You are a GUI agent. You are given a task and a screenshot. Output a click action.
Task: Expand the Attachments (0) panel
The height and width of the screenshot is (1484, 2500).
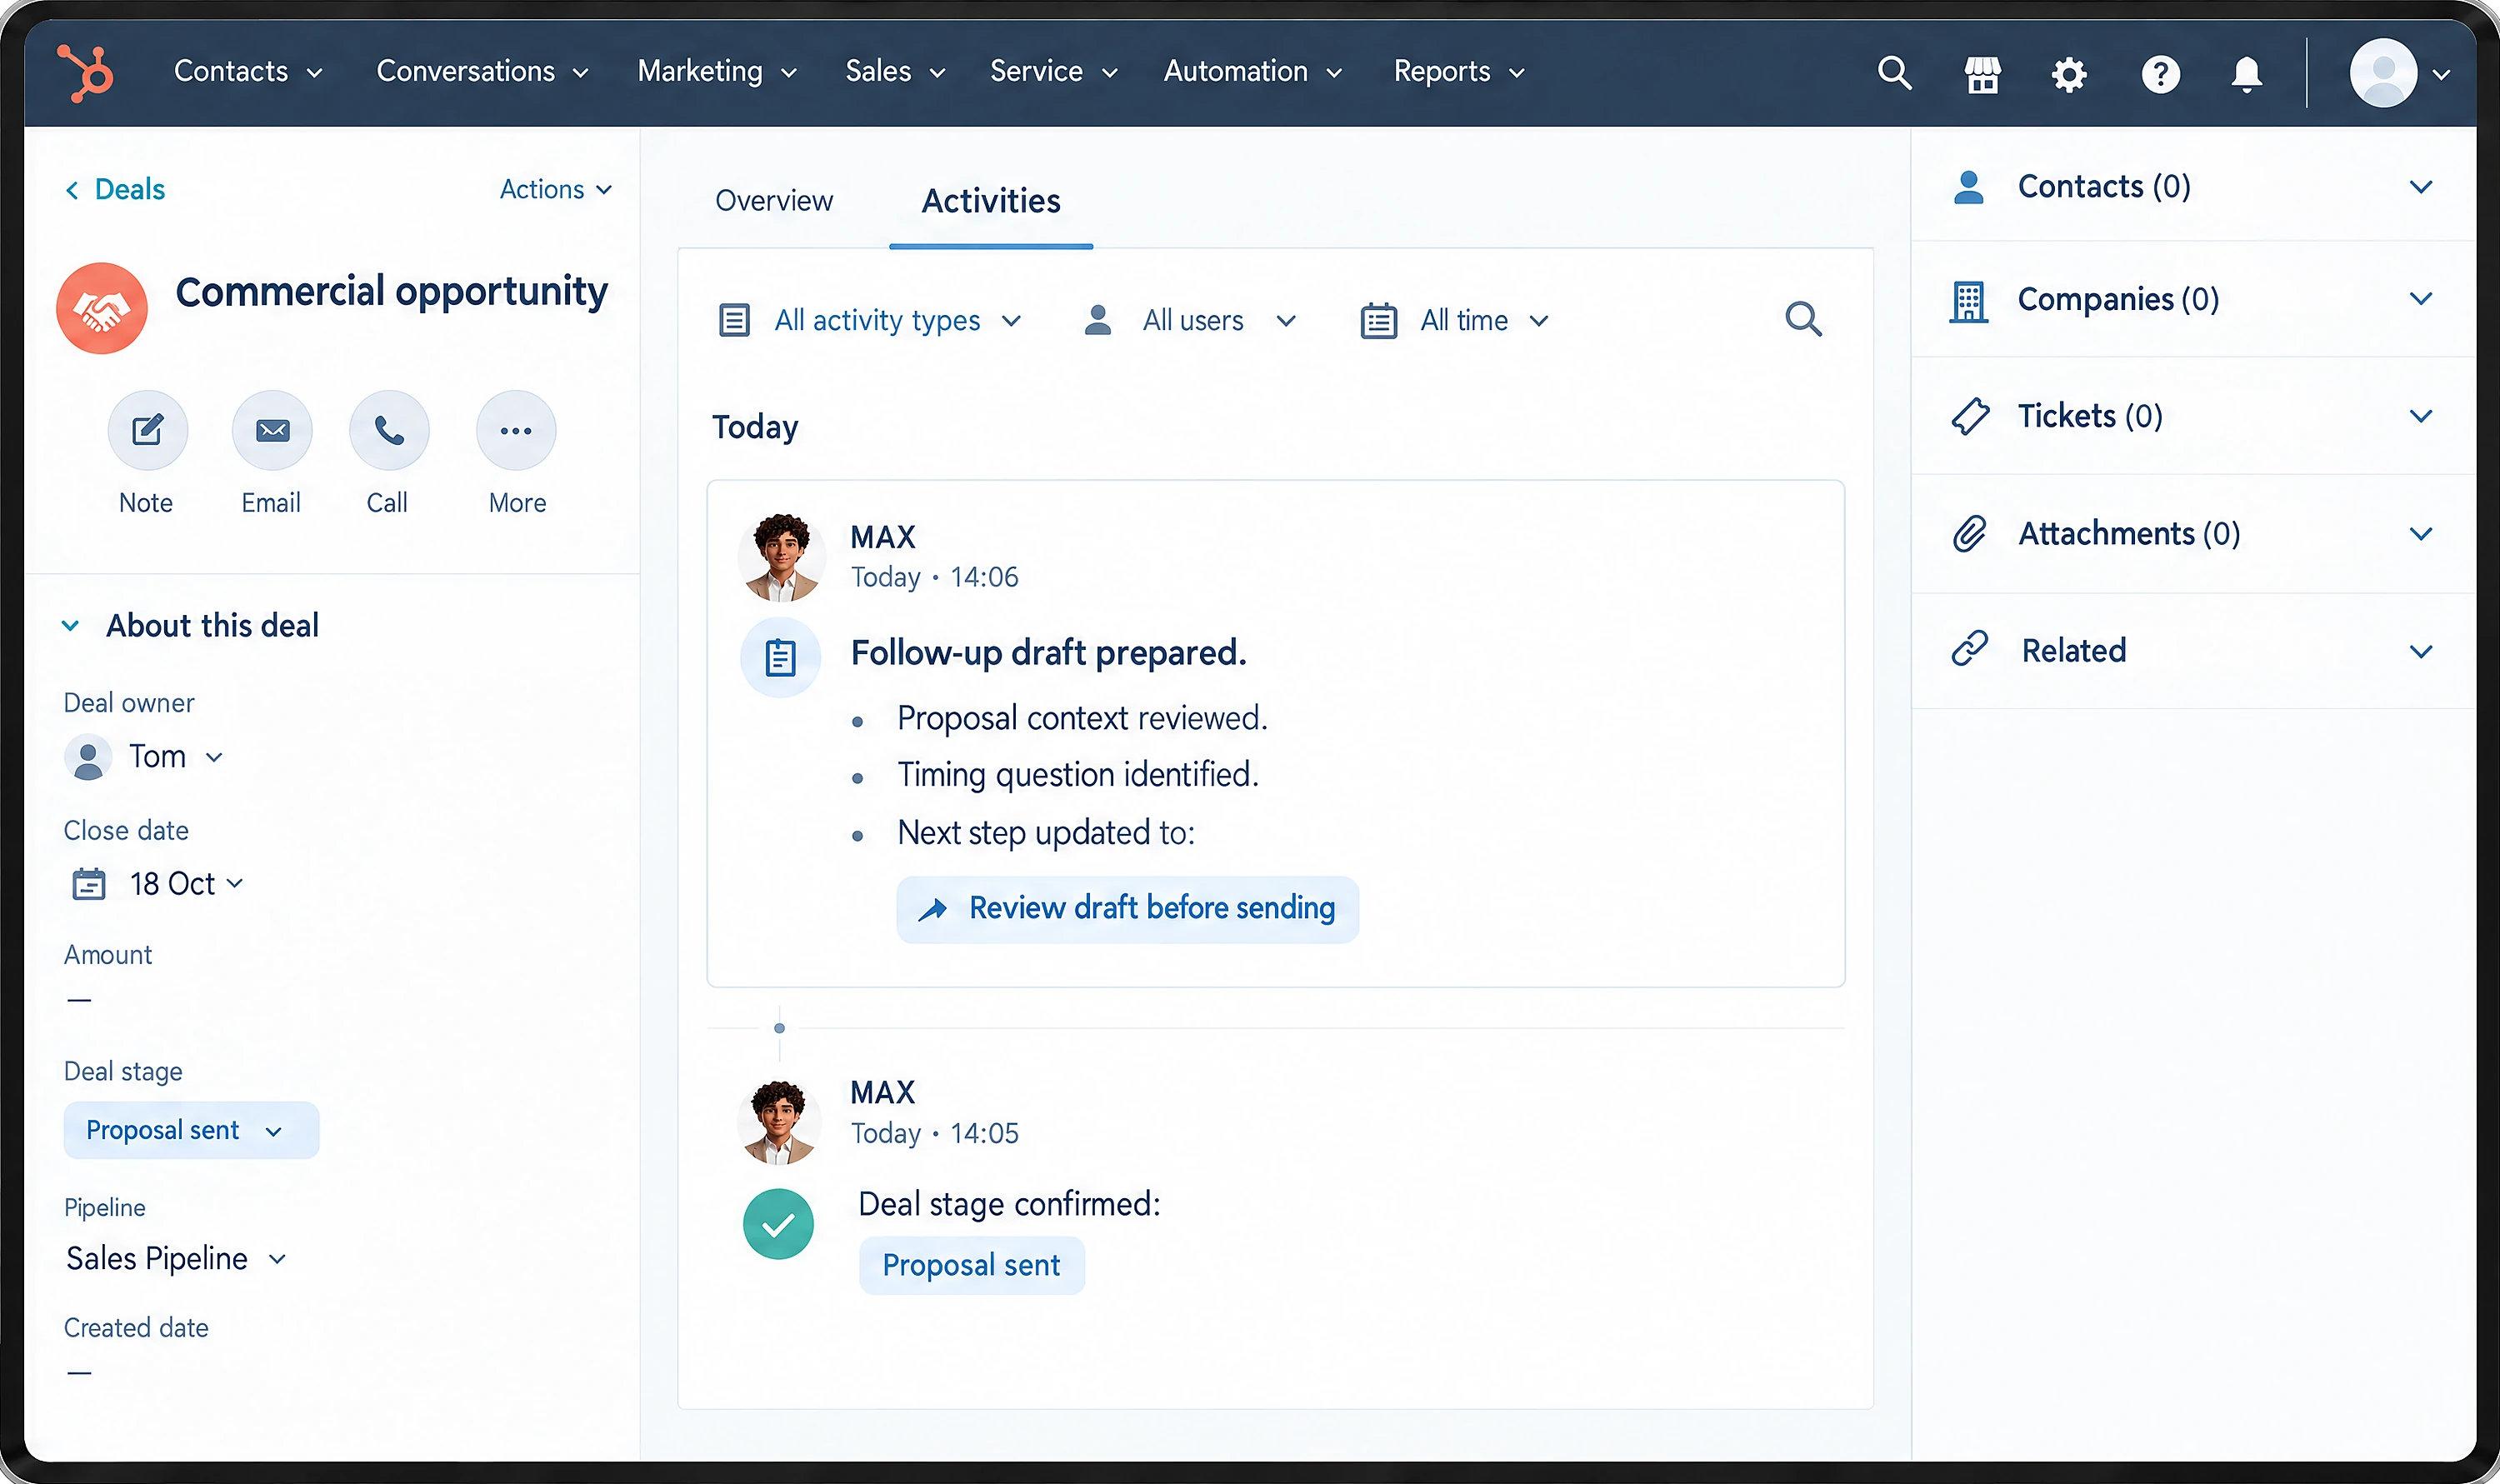(2193, 534)
